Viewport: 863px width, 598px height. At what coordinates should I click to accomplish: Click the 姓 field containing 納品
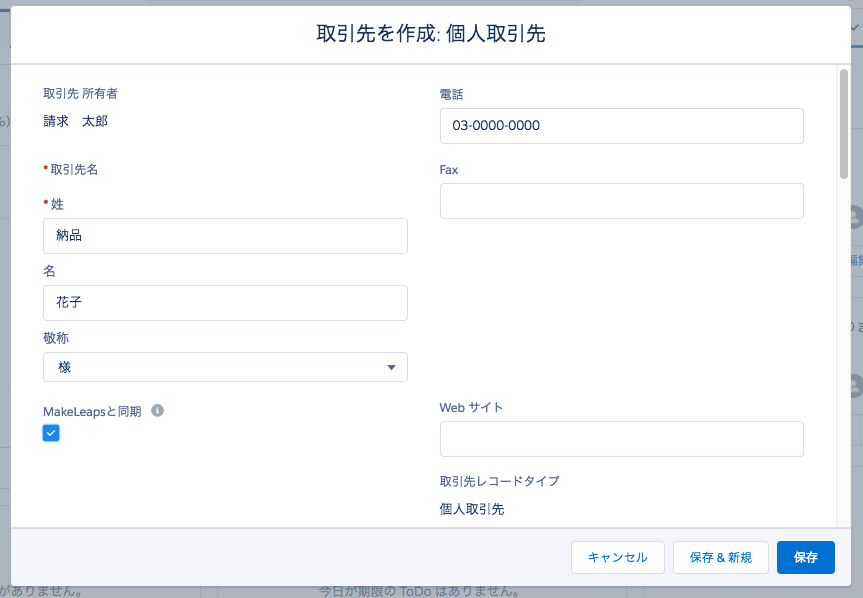coord(225,236)
